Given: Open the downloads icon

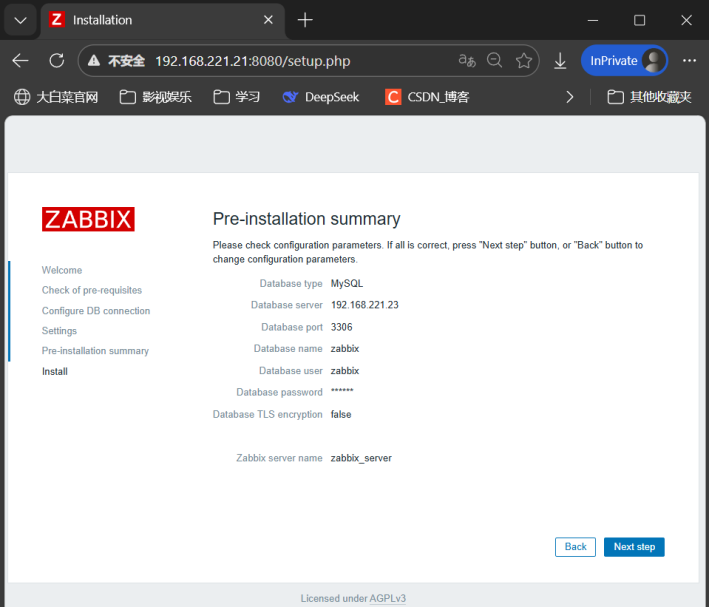Looking at the screenshot, I should pos(560,61).
